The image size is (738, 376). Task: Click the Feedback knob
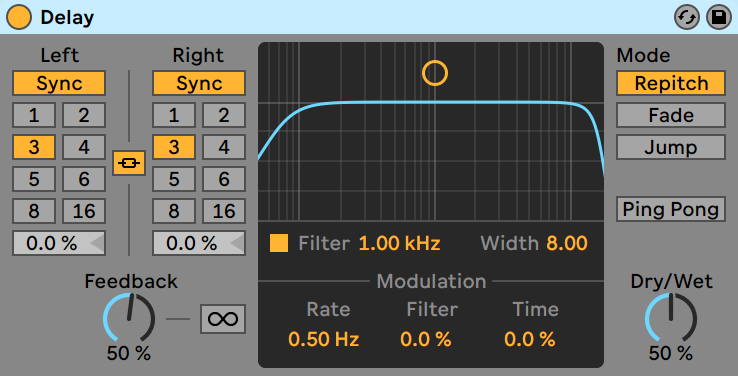129,318
